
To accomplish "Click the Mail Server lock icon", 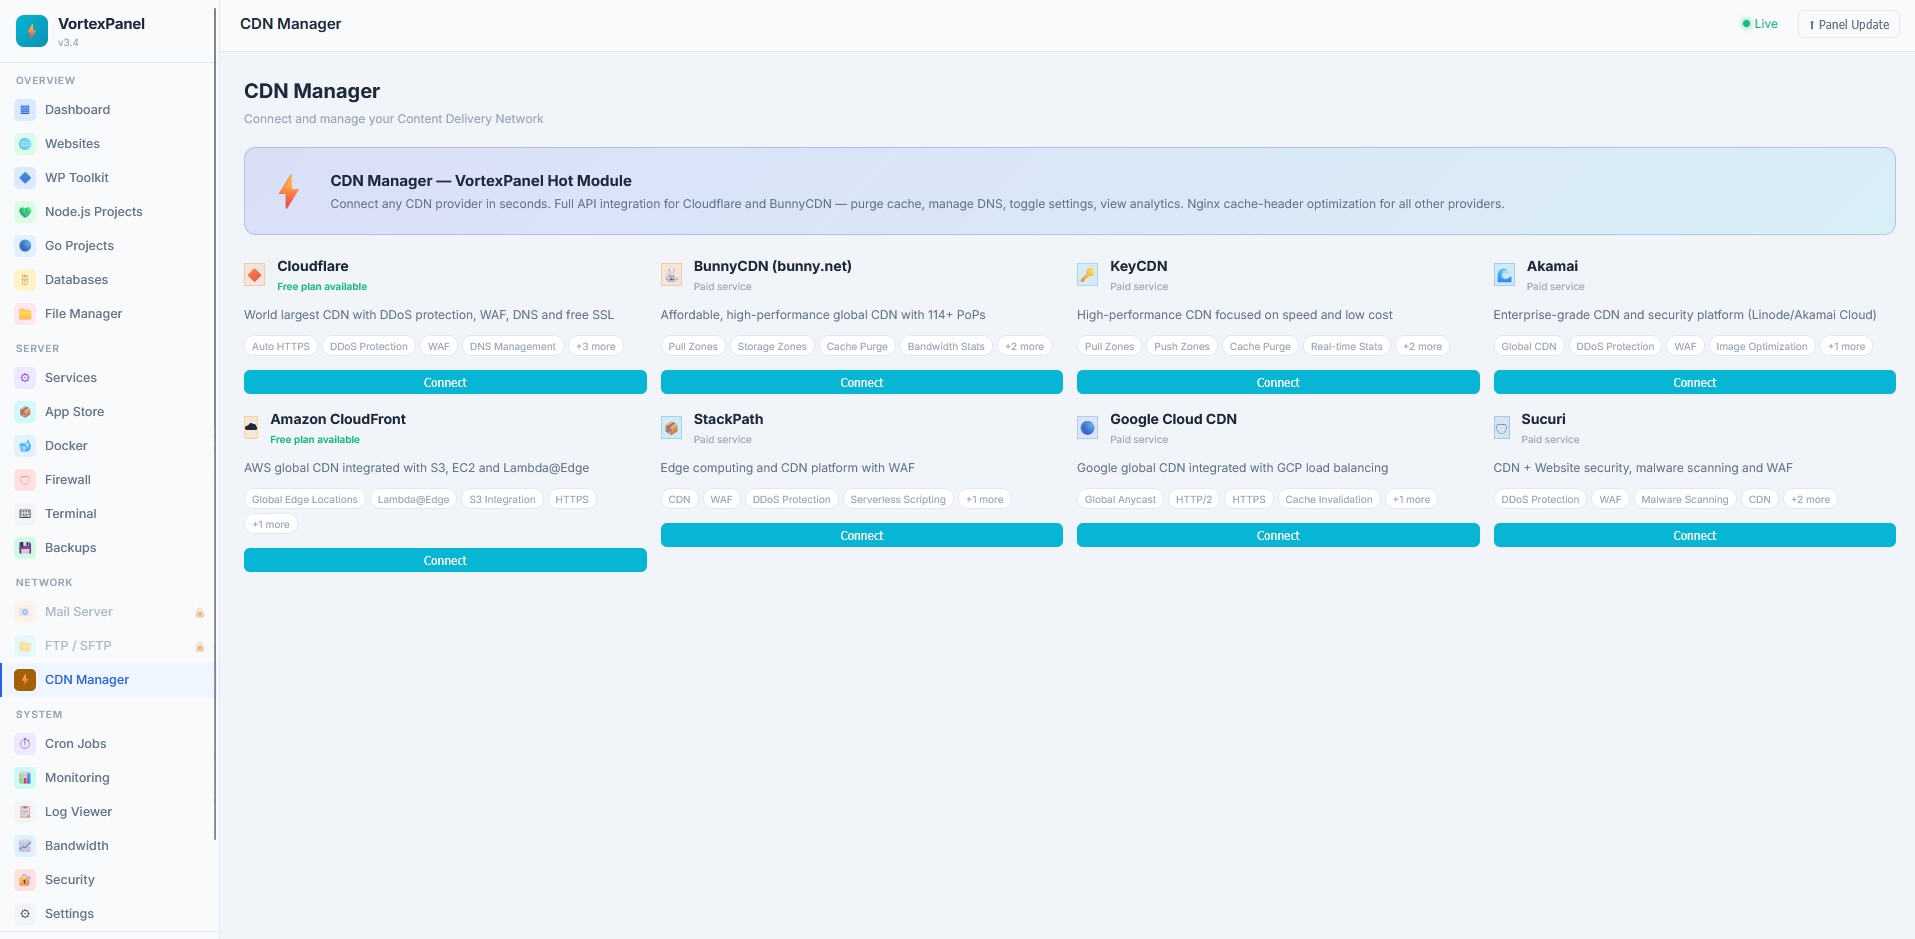I will [200, 612].
